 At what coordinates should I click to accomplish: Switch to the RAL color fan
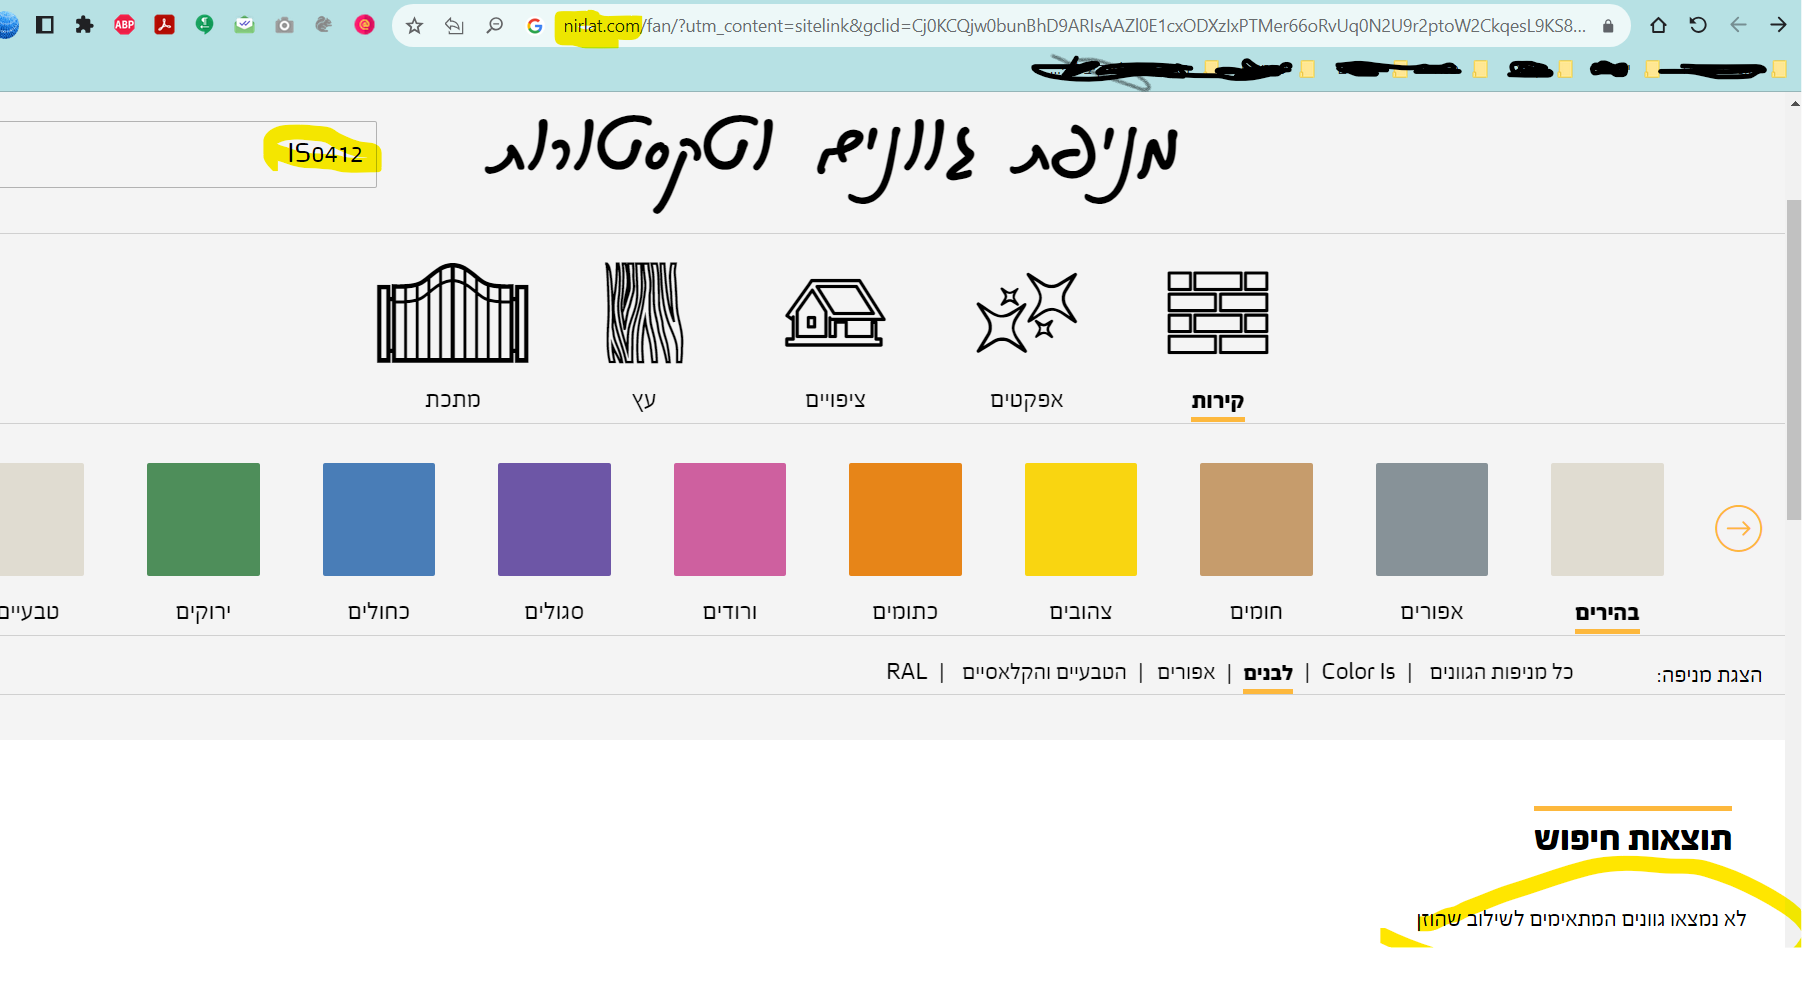click(x=906, y=671)
